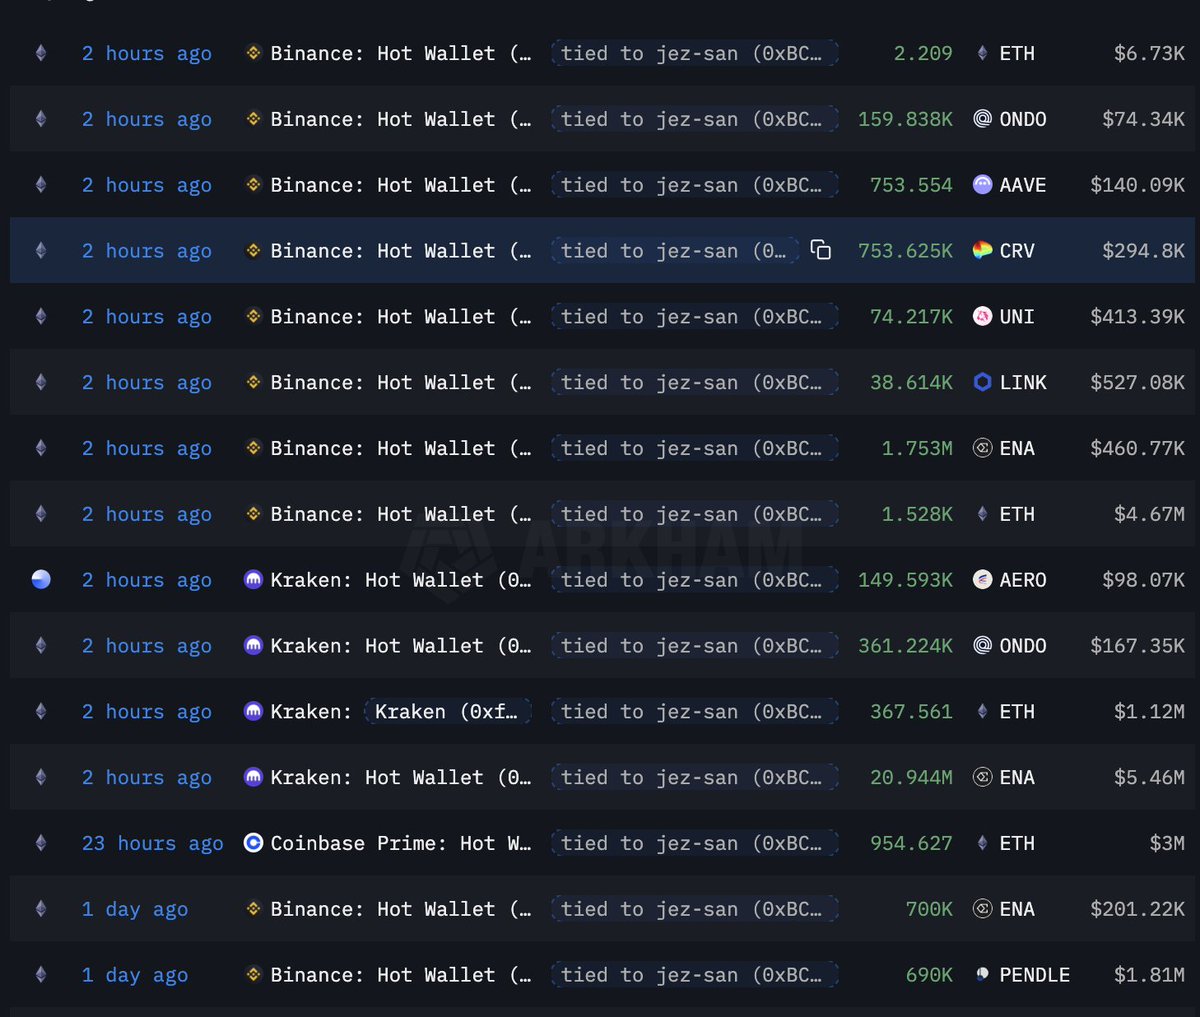Open 'tied to jez-san' in CRV row

click(675, 251)
